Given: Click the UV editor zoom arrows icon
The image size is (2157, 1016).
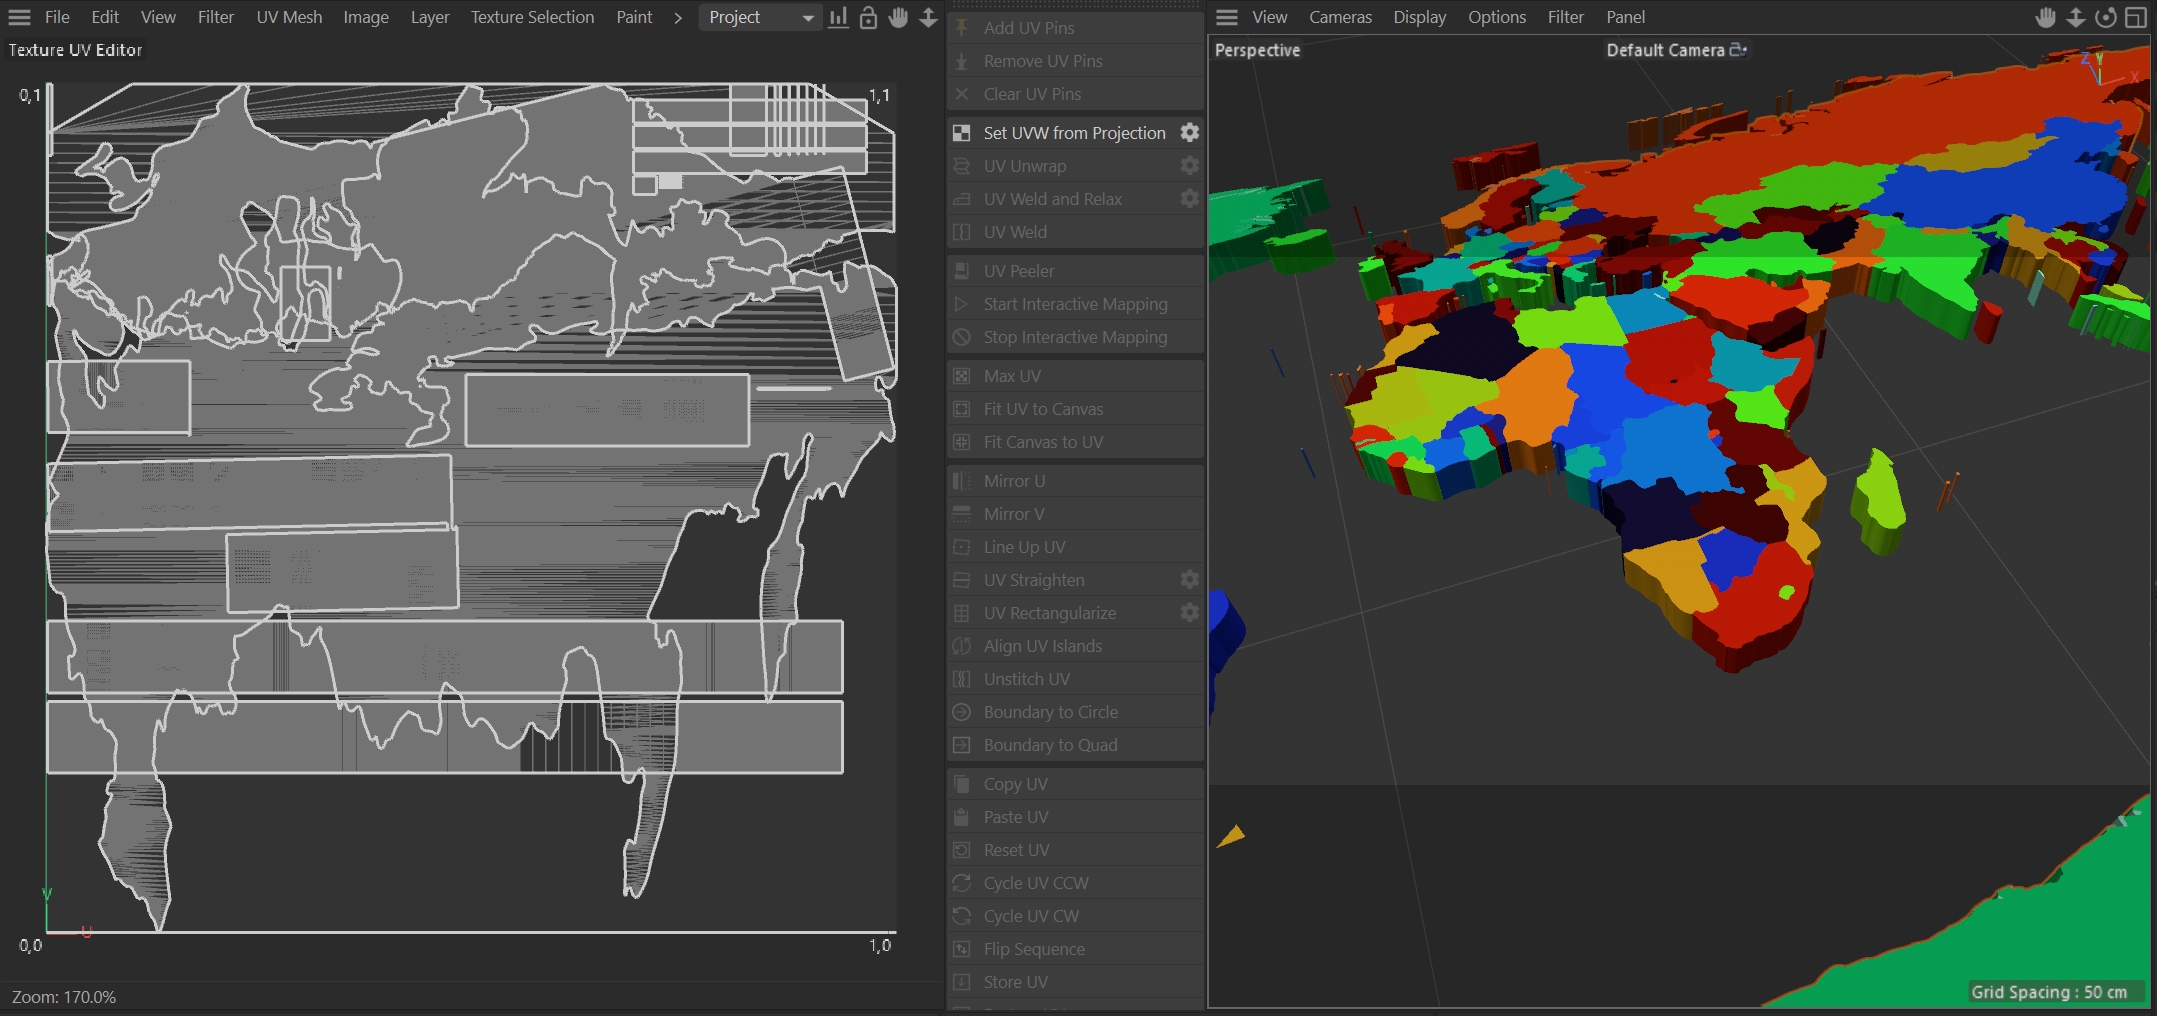Looking at the screenshot, I should coord(928,17).
